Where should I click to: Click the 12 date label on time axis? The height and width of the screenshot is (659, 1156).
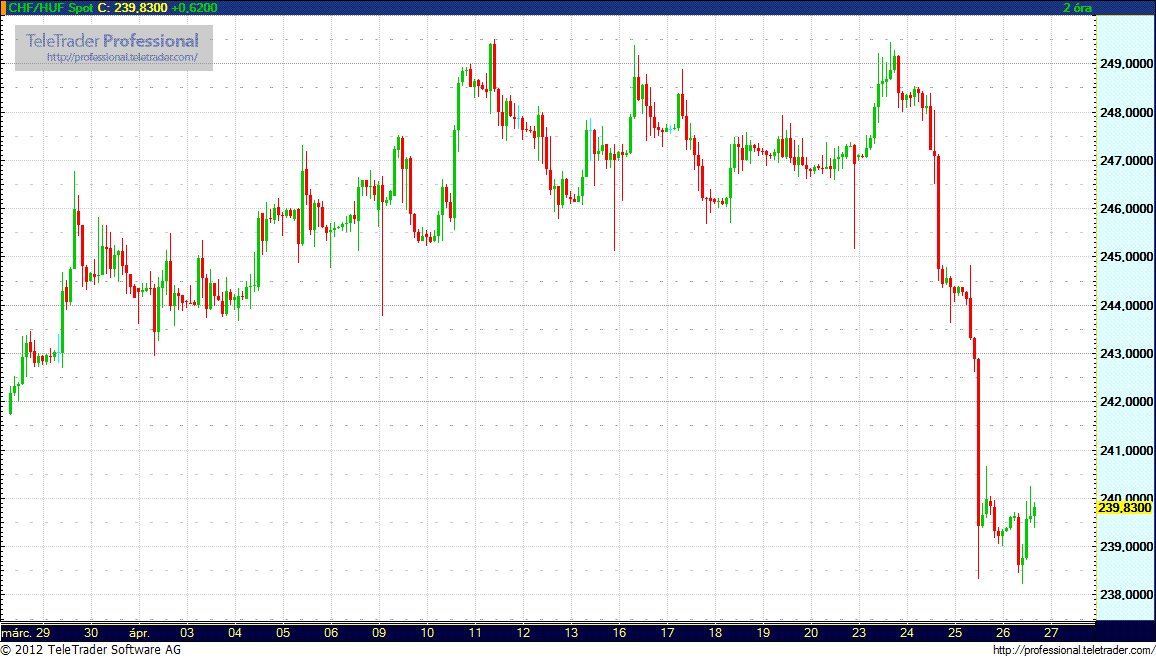[x=523, y=632]
